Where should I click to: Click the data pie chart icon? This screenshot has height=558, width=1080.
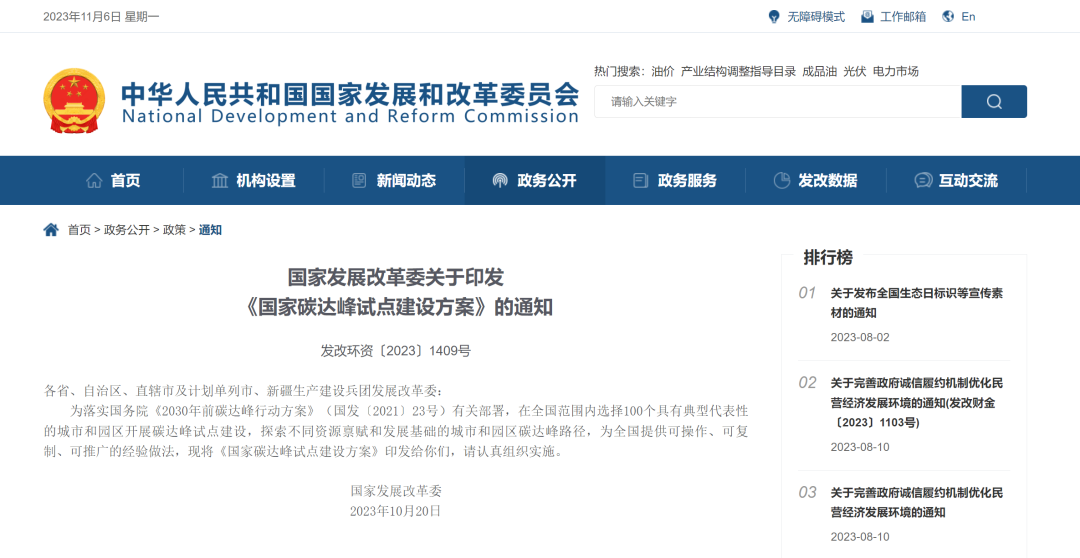[782, 180]
